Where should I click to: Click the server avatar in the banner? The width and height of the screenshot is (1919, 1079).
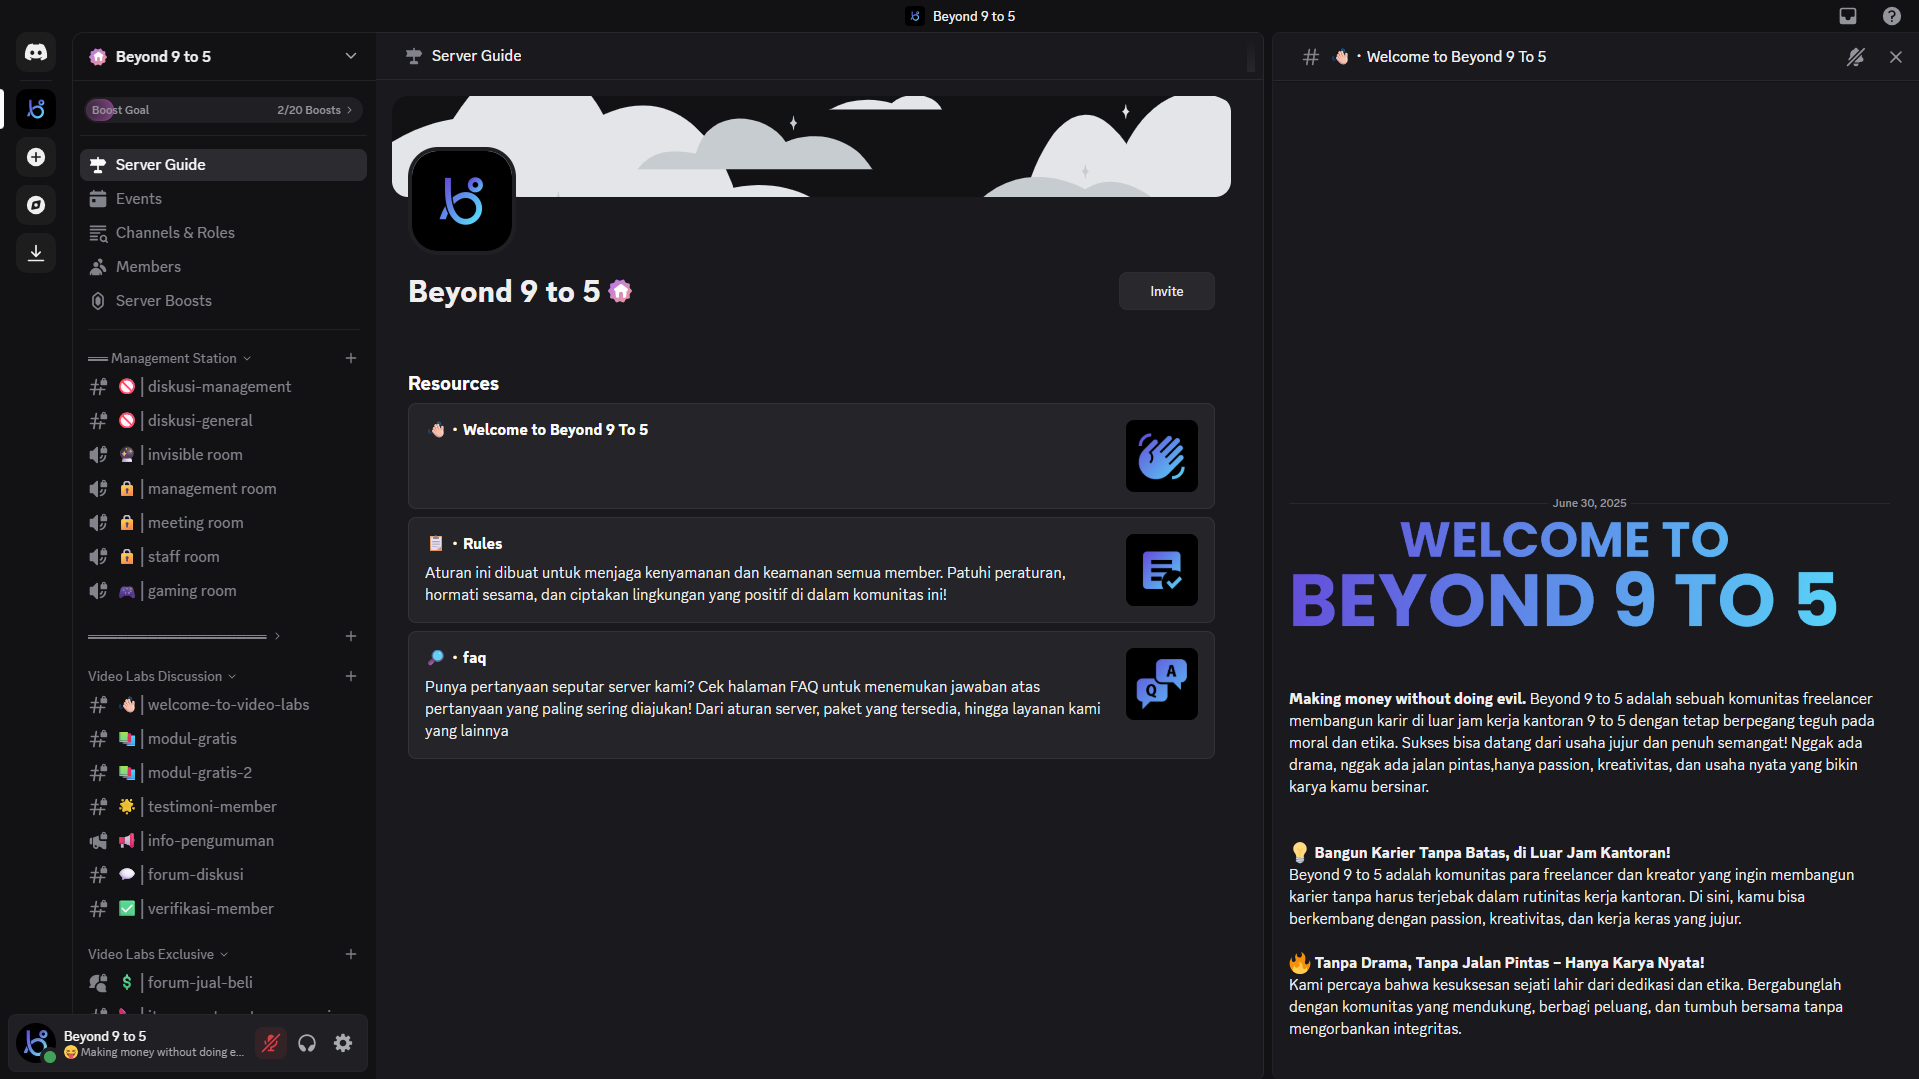point(462,200)
